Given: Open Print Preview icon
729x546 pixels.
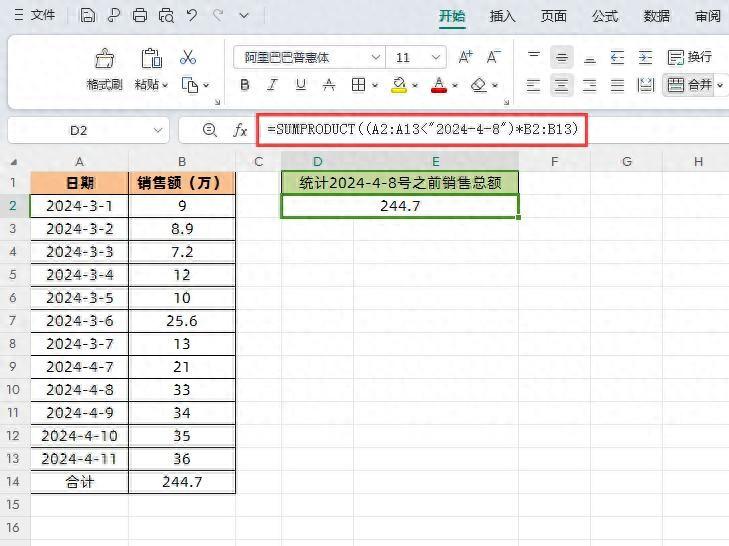Looking at the screenshot, I should pos(166,15).
